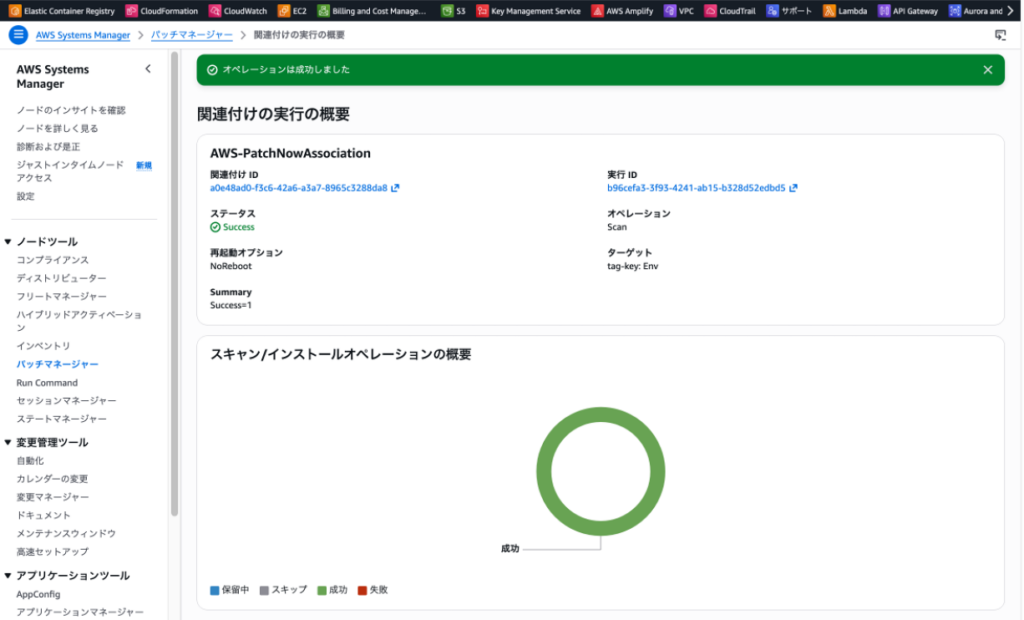Image resolution: width=1024 pixels, height=620 pixels.
Task: Open the top-right screen panel icon
Action: (1000, 35)
